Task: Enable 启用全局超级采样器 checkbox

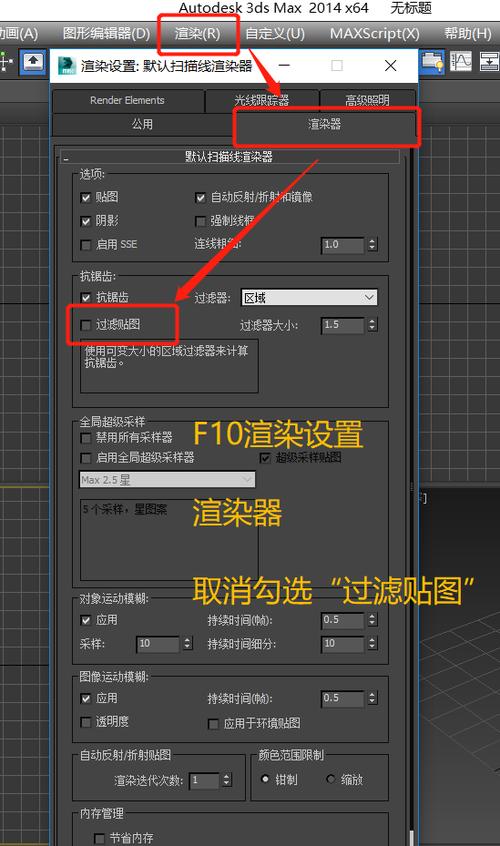Action: point(86,458)
